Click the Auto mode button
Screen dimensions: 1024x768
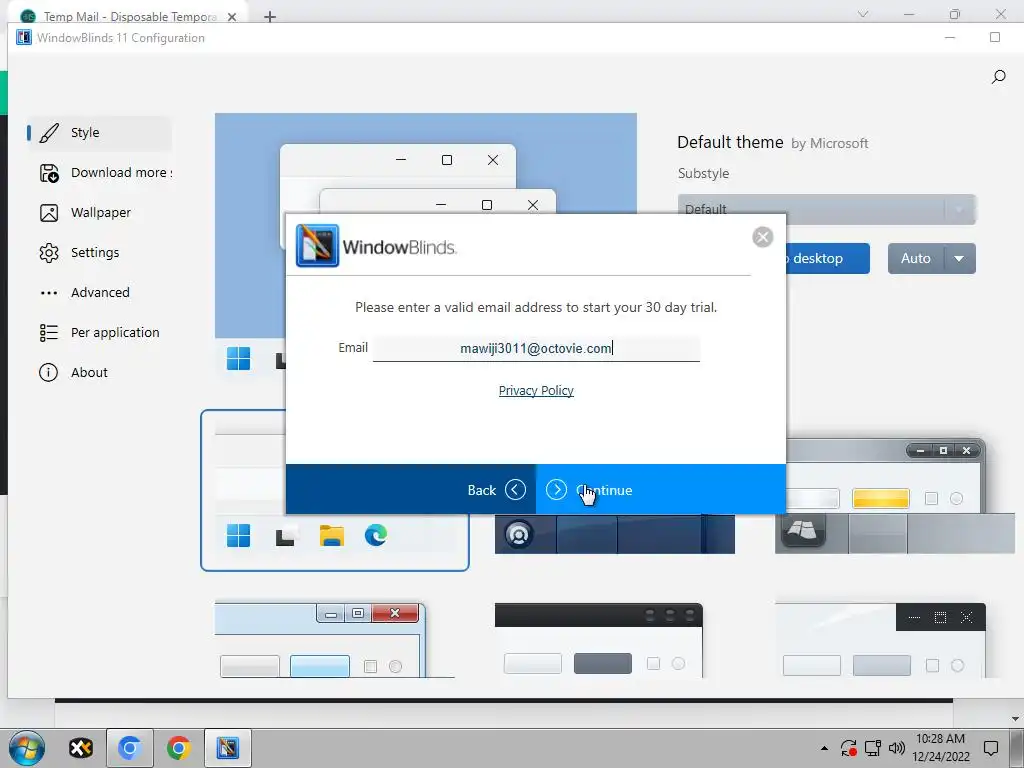click(916, 259)
